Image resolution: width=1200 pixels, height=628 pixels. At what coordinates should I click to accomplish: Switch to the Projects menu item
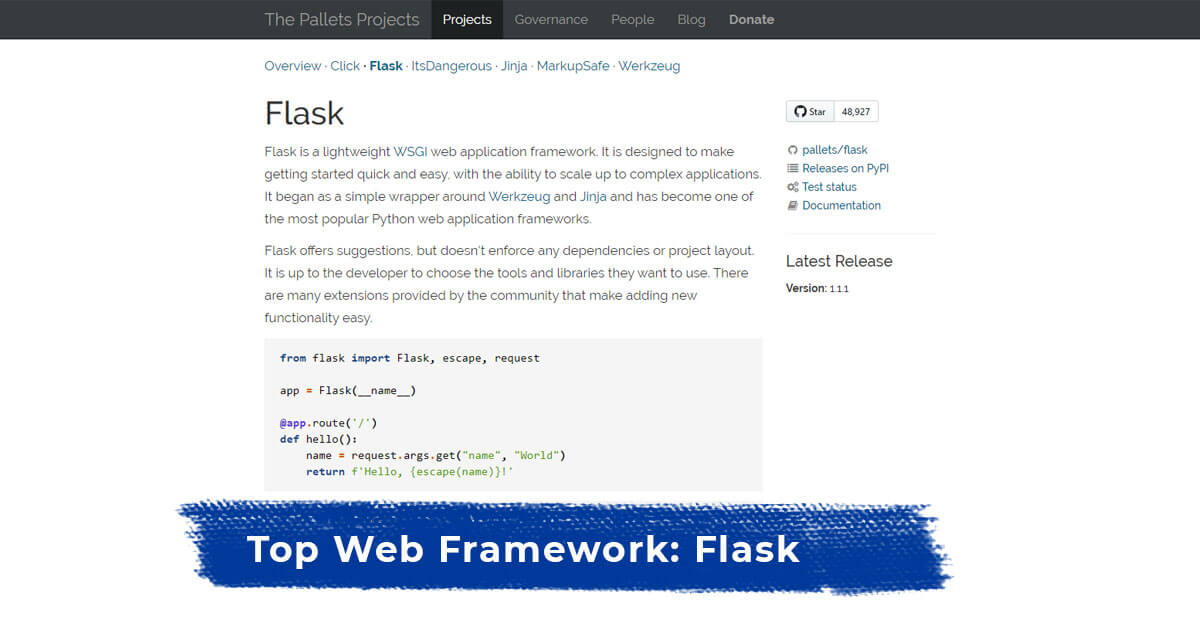click(x=466, y=19)
